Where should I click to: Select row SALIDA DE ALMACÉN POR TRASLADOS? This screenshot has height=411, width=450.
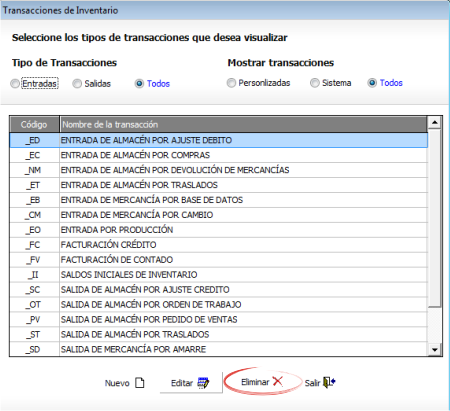tap(219, 334)
